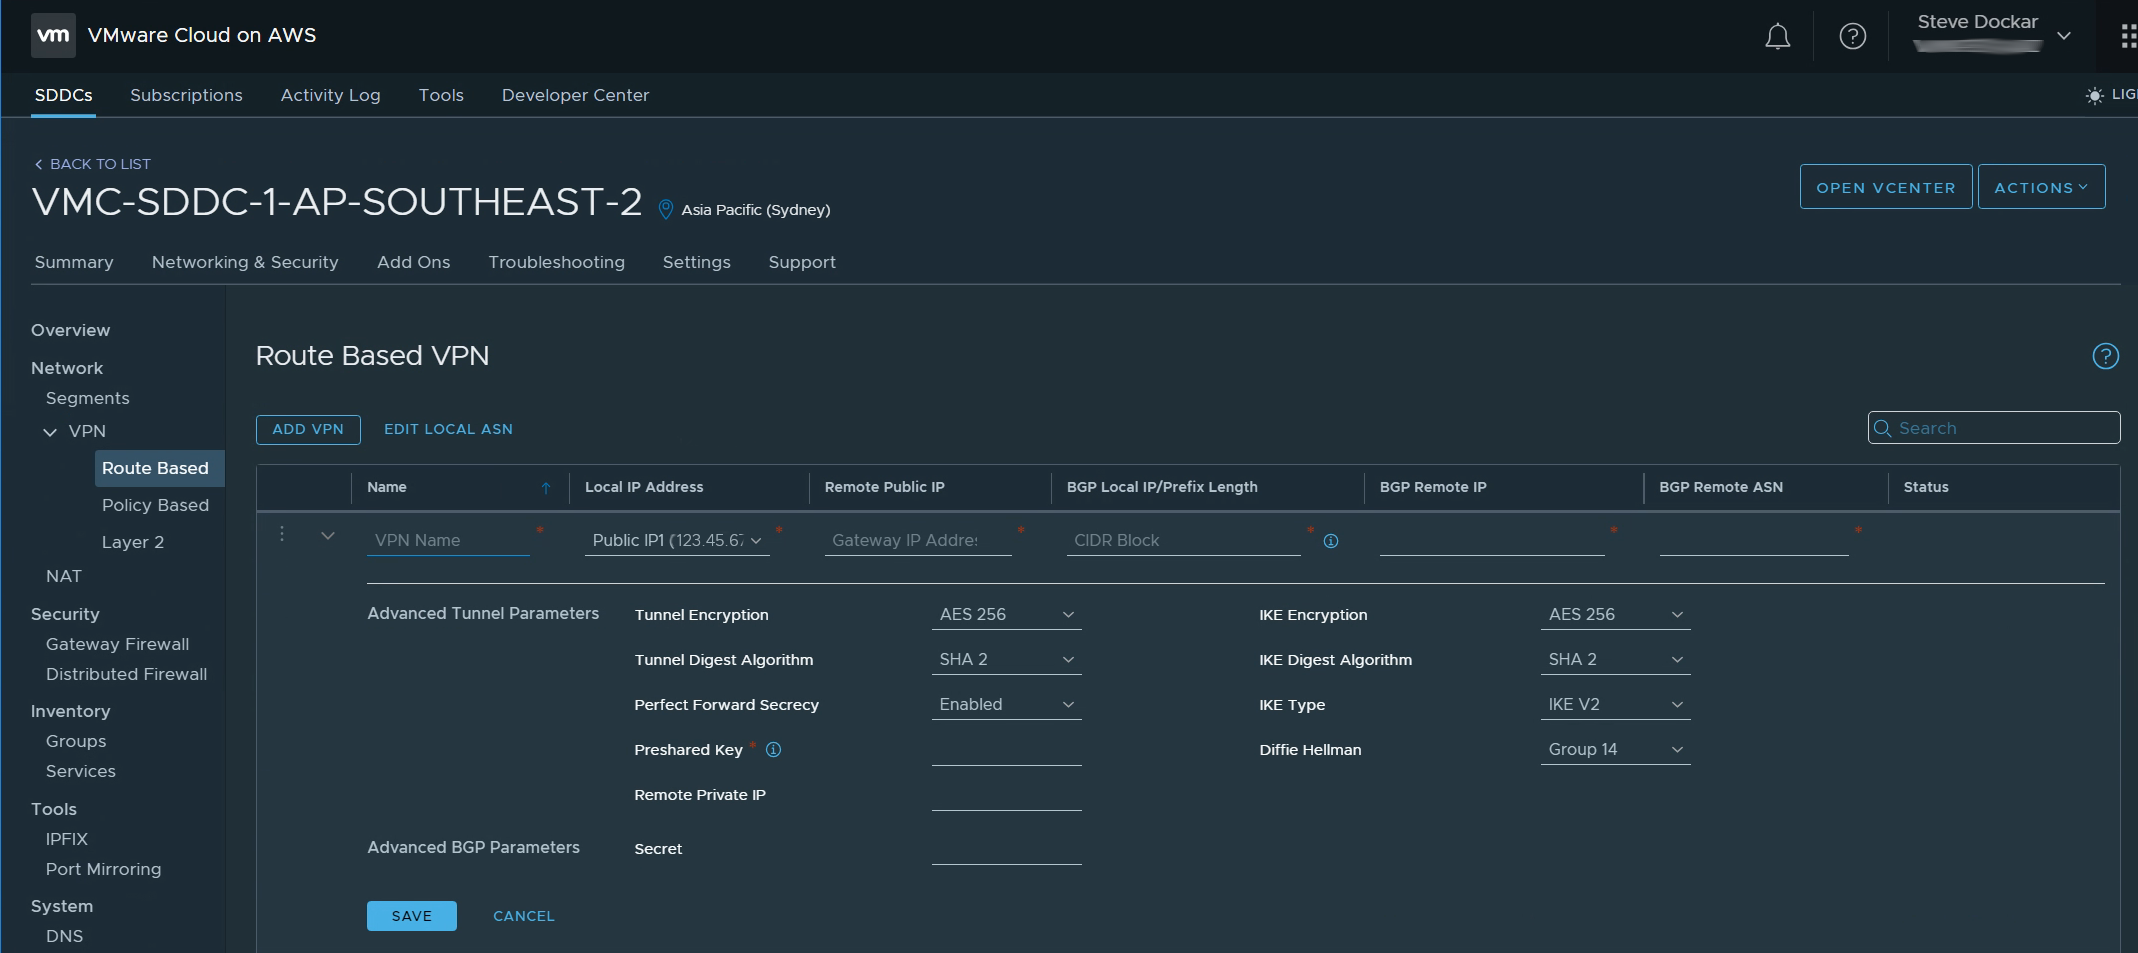Select Policy Based in the sidebar
The image size is (2138, 953).
click(x=155, y=505)
